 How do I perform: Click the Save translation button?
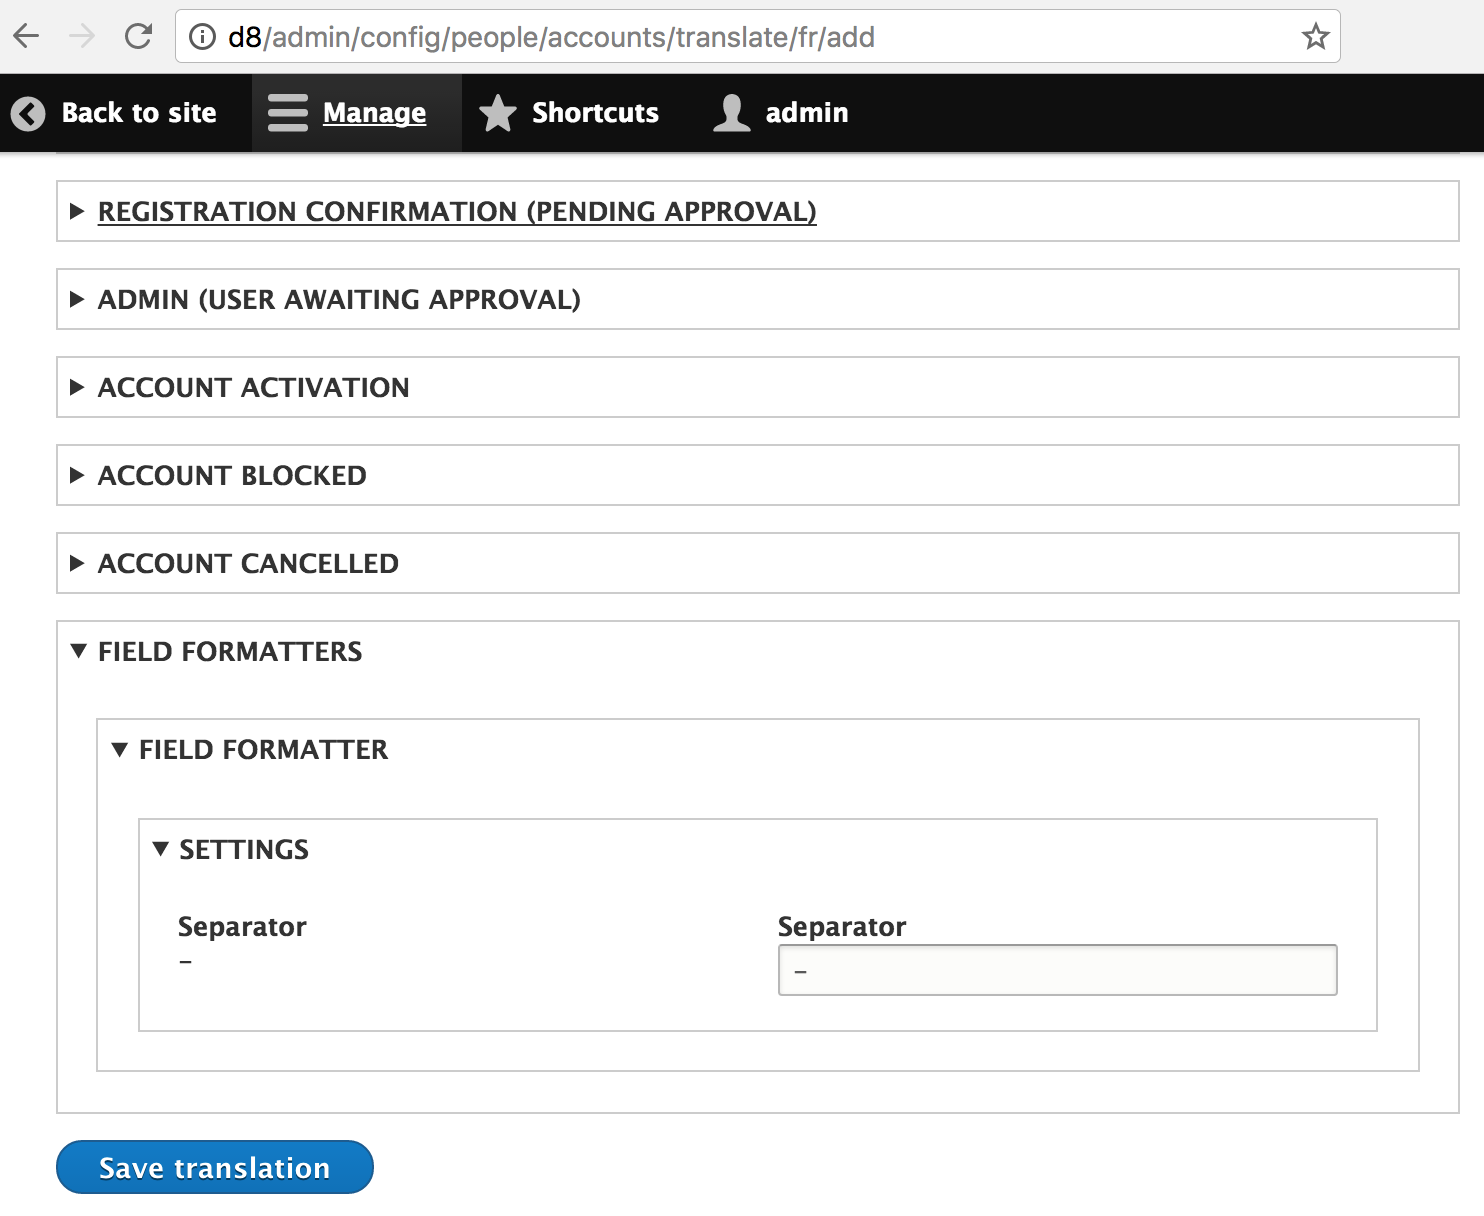pos(215,1167)
